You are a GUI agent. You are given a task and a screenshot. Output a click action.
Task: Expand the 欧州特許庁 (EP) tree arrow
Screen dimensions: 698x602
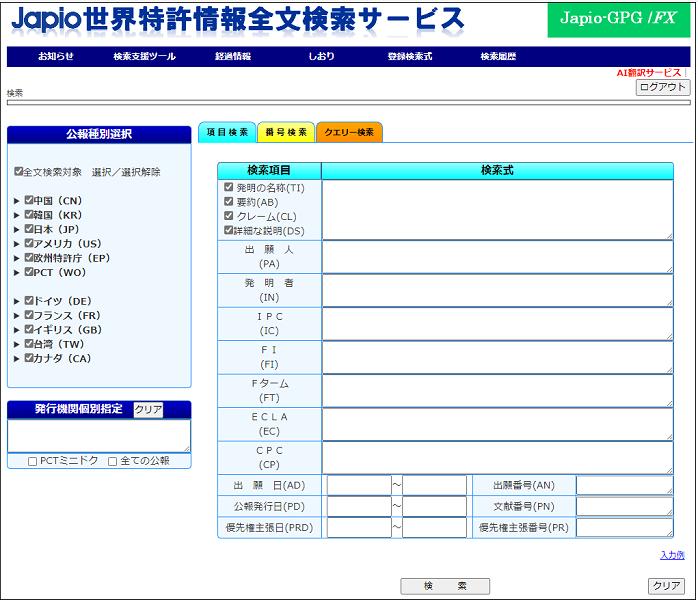click(16, 258)
